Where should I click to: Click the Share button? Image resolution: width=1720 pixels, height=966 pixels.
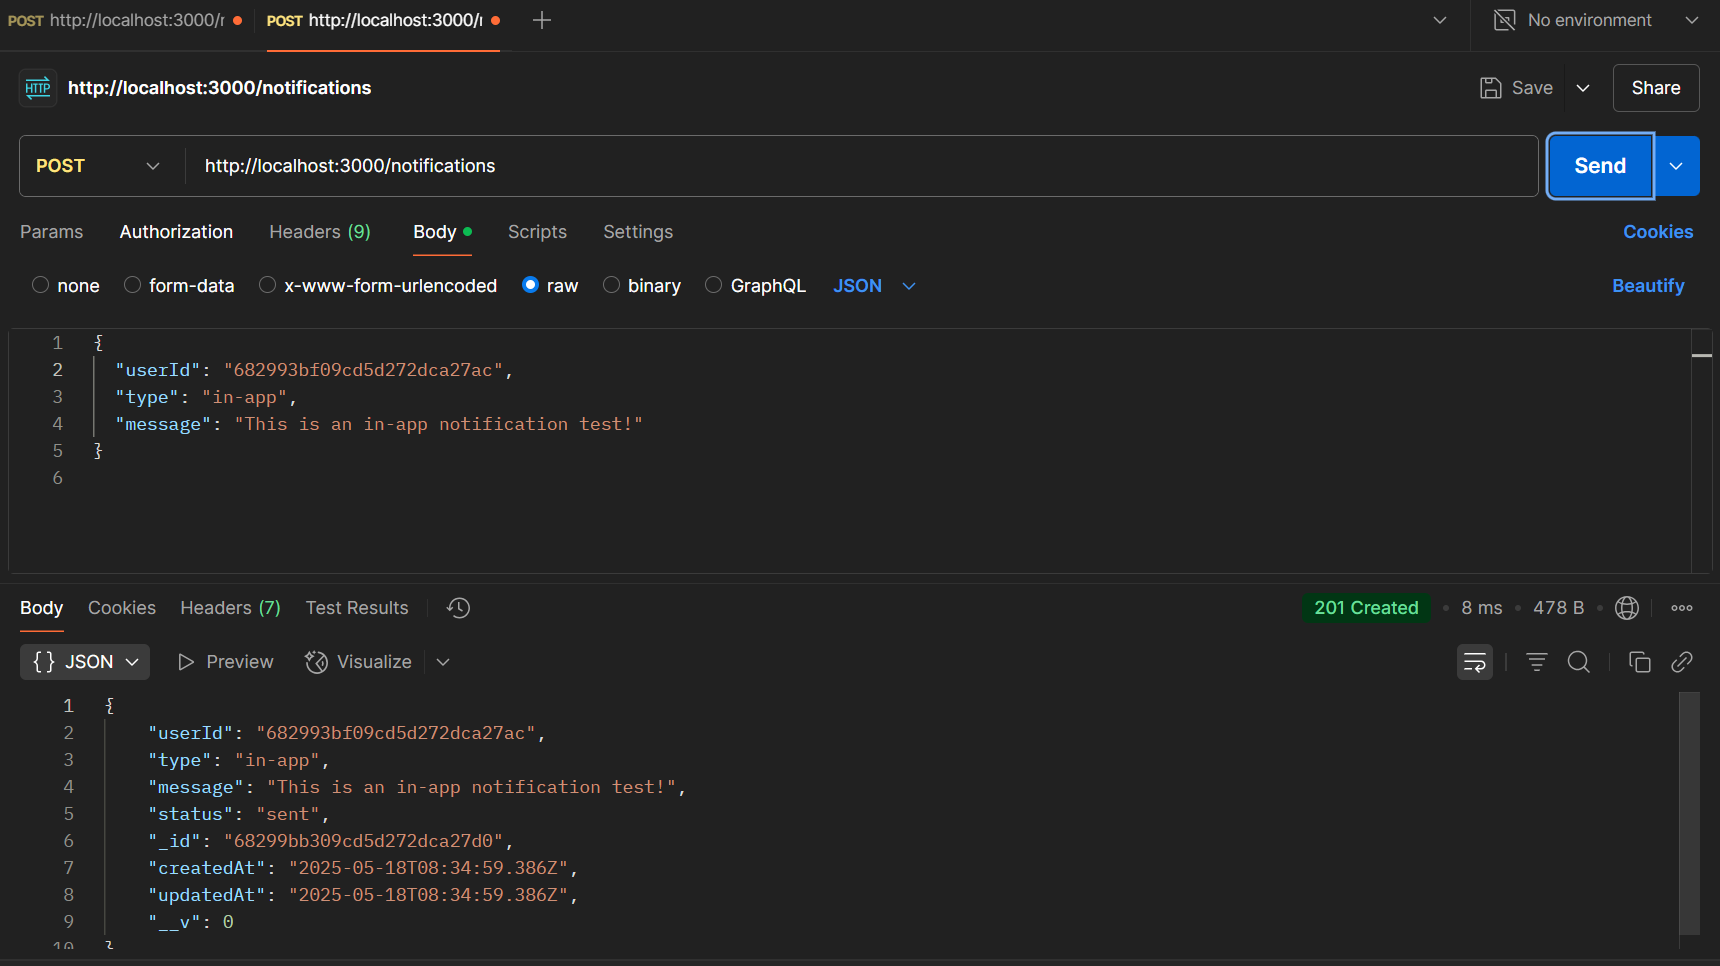pos(1656,88)
